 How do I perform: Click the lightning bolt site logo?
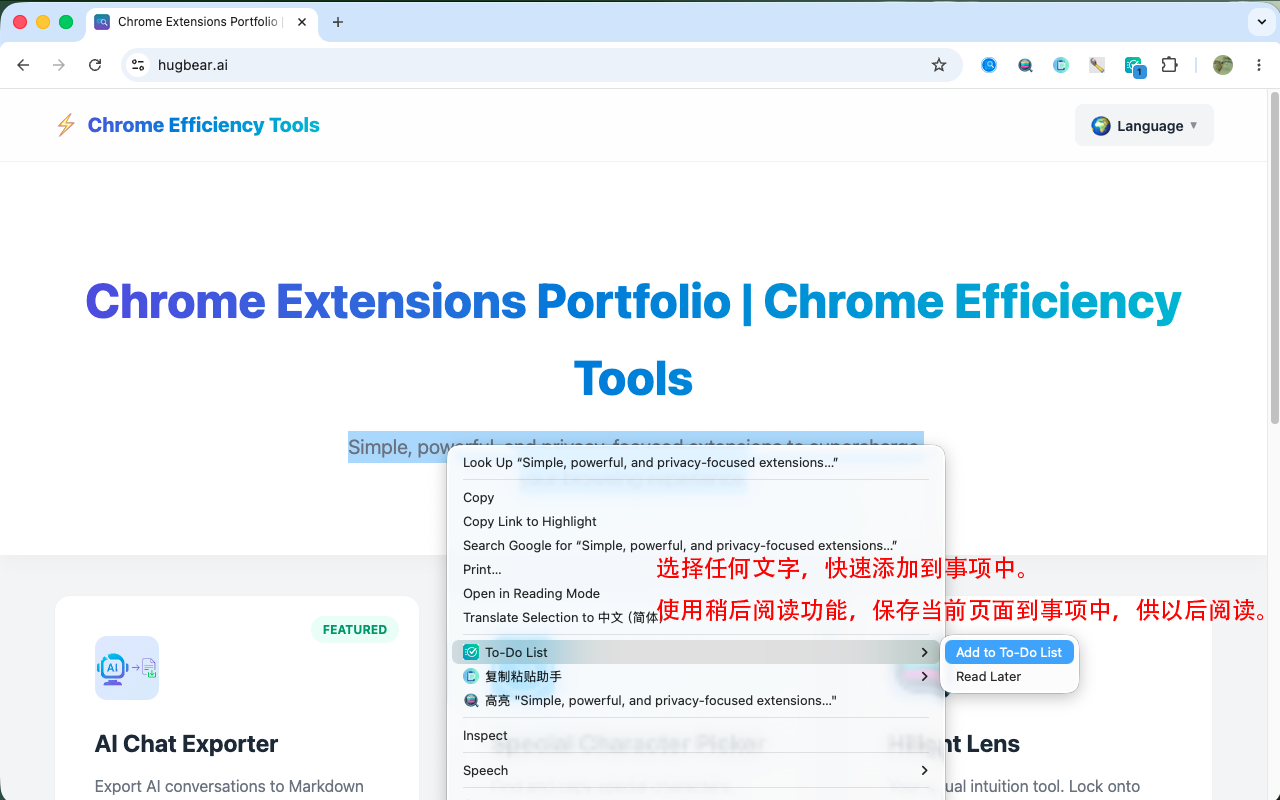click(66, 125)
